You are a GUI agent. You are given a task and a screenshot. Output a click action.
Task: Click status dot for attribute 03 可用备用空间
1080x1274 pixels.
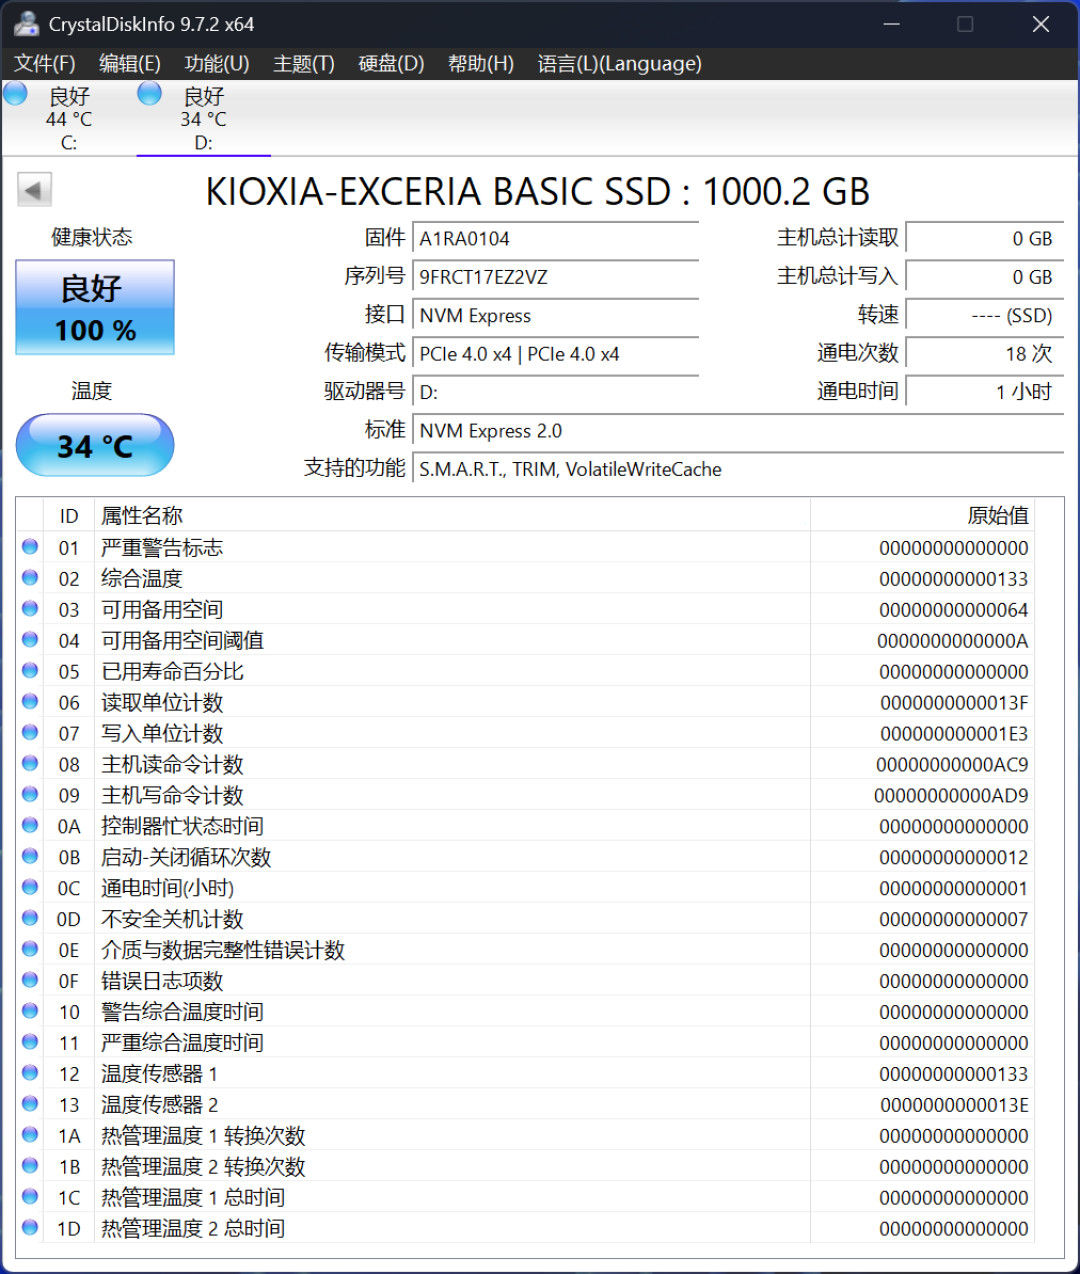(30, 609)
